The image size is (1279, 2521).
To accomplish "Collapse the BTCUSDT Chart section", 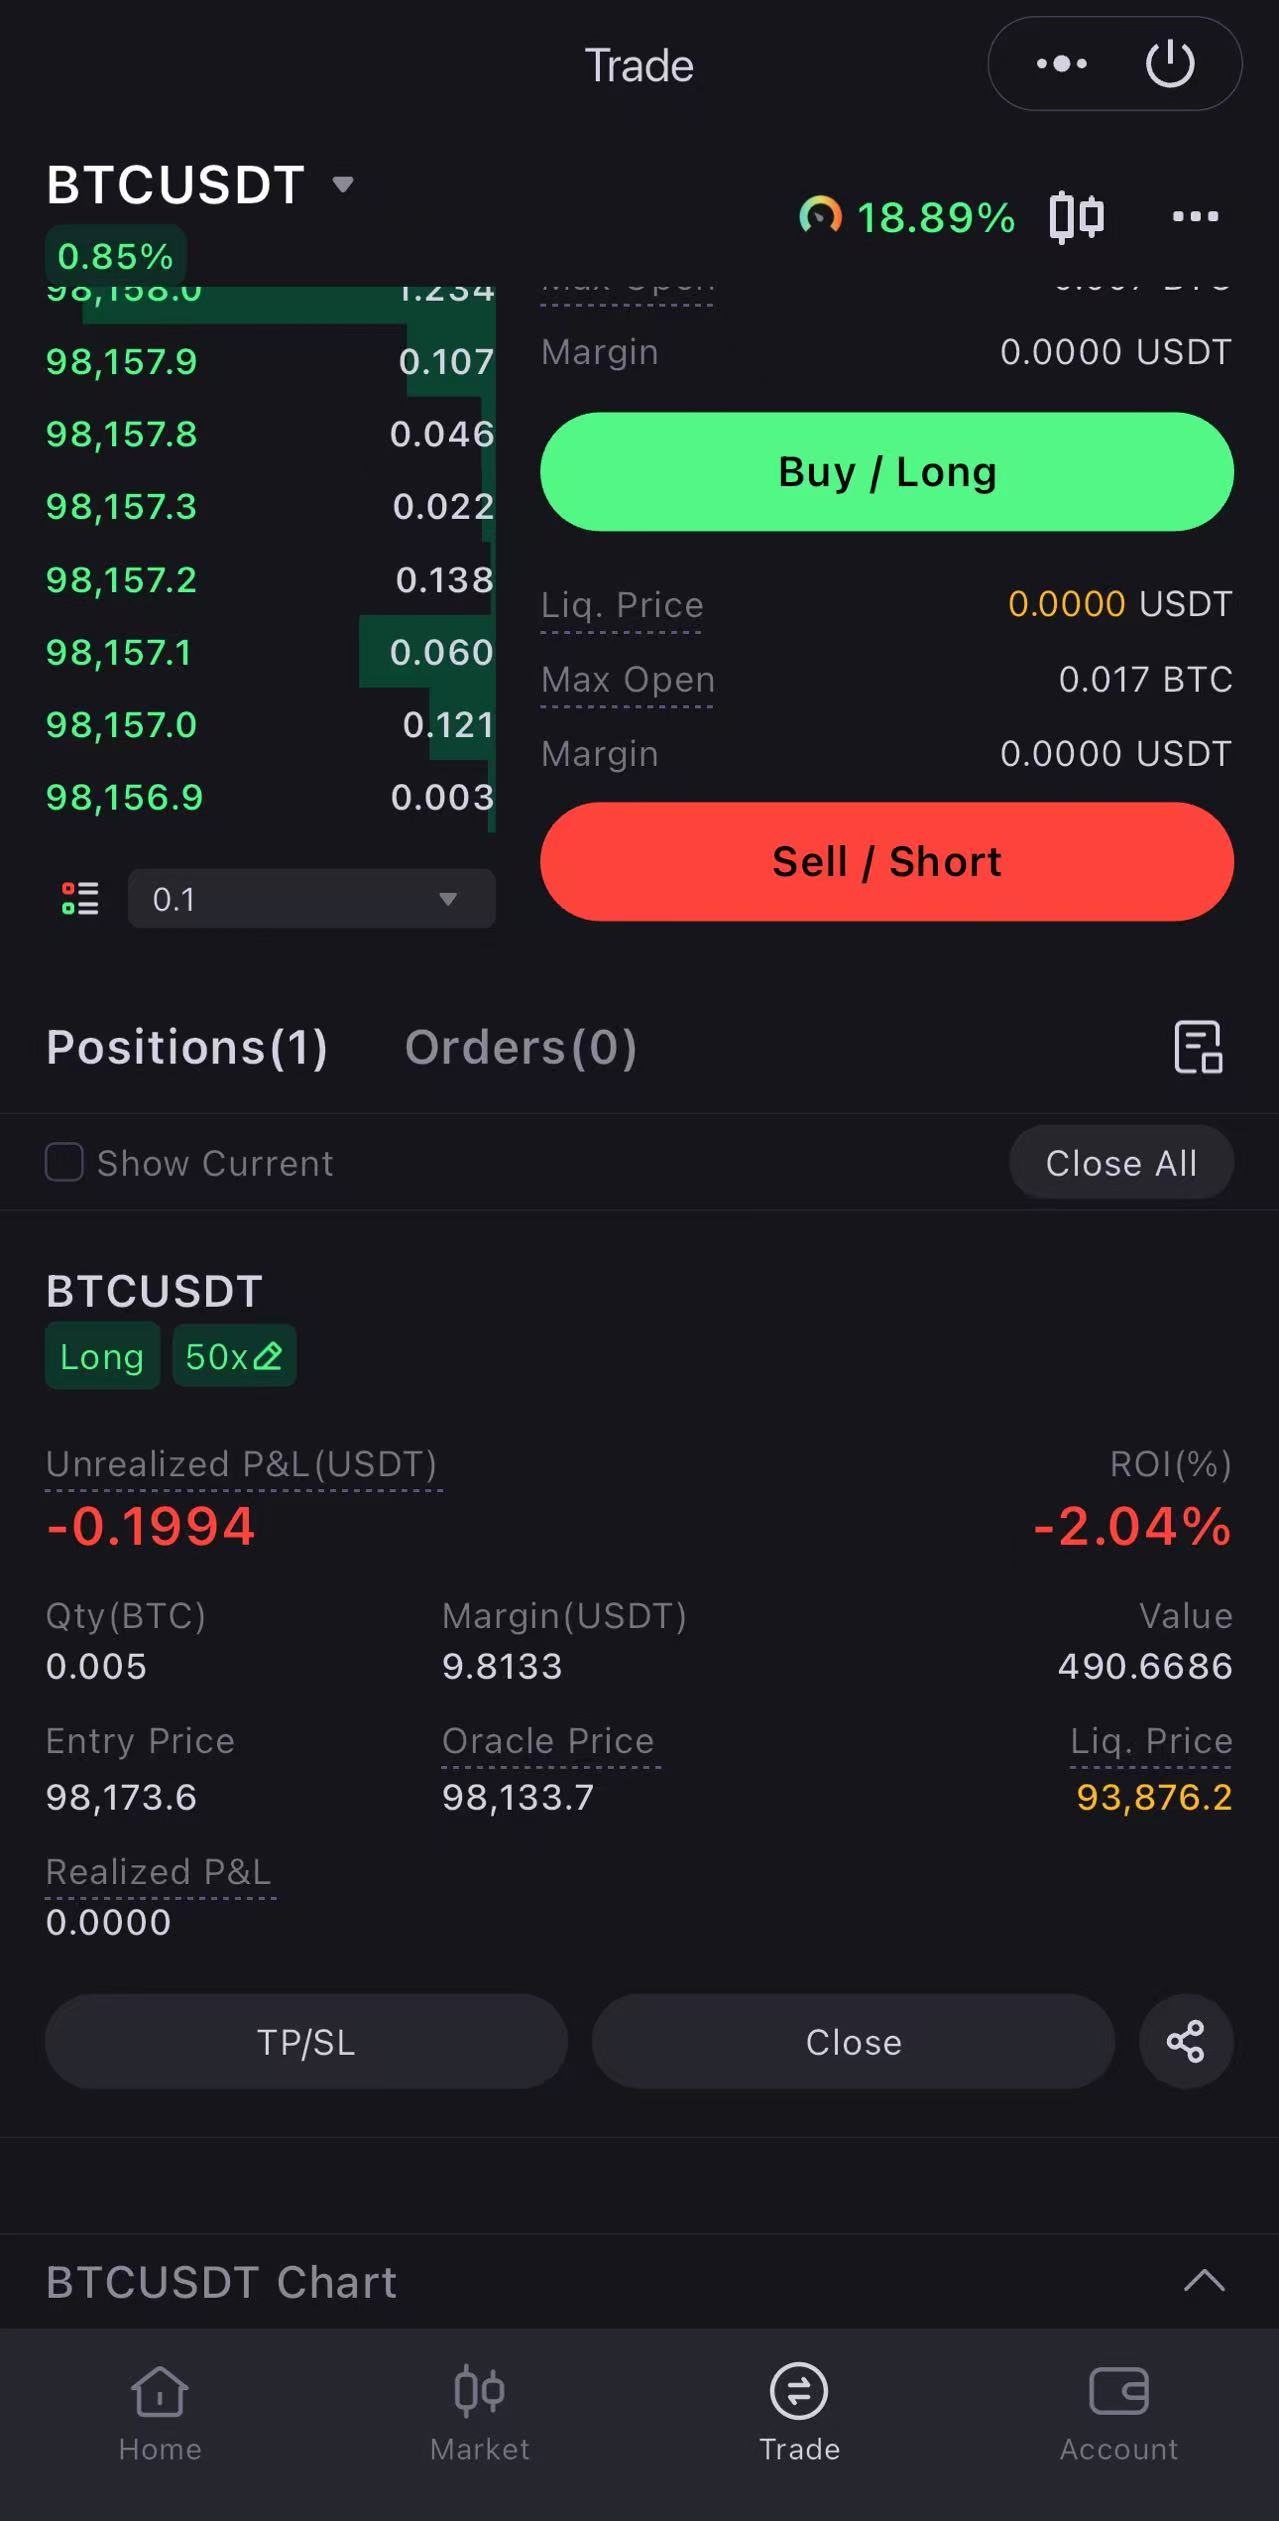I will coord(1204,2281).
